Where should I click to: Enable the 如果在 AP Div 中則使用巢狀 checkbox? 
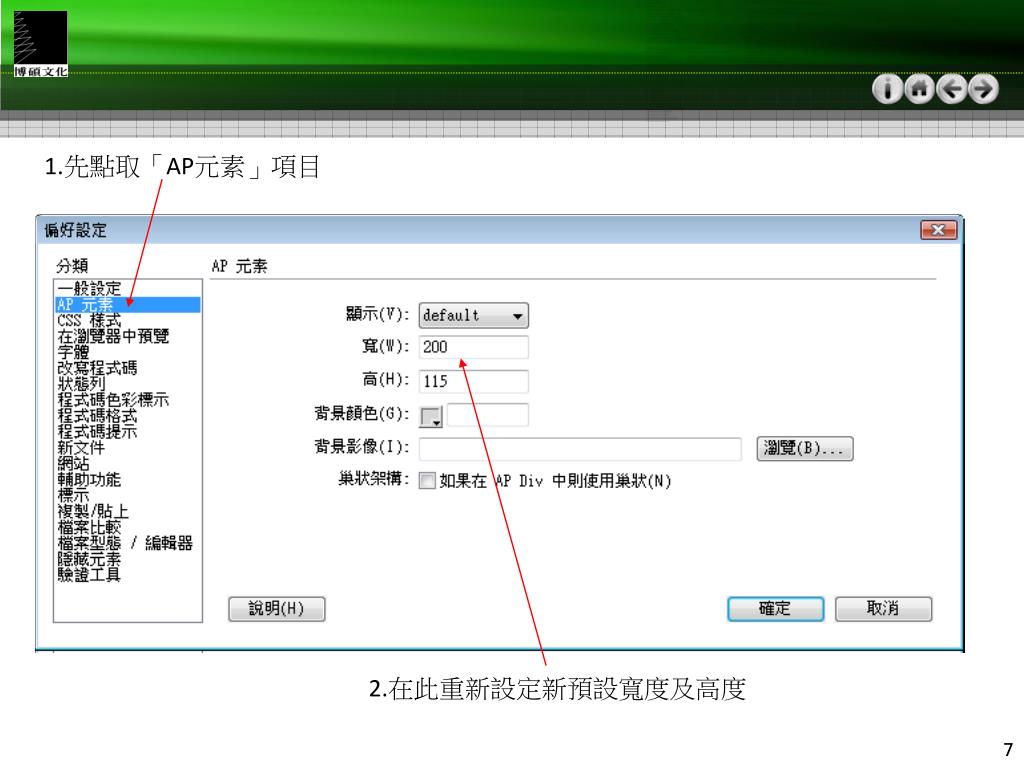[x=427, y=481]
